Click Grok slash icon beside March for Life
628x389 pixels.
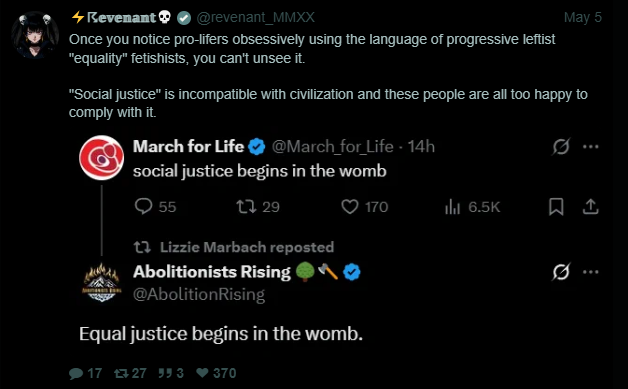click(x=561, y=147)
